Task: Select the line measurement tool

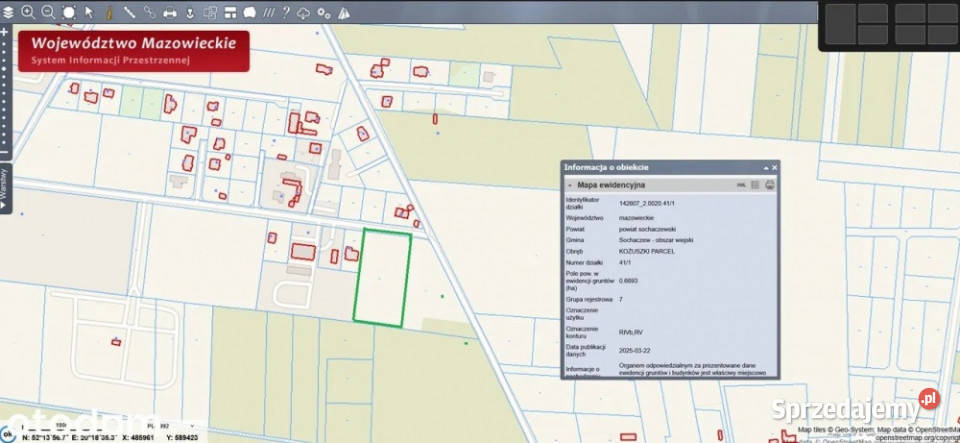Action: 129,12
